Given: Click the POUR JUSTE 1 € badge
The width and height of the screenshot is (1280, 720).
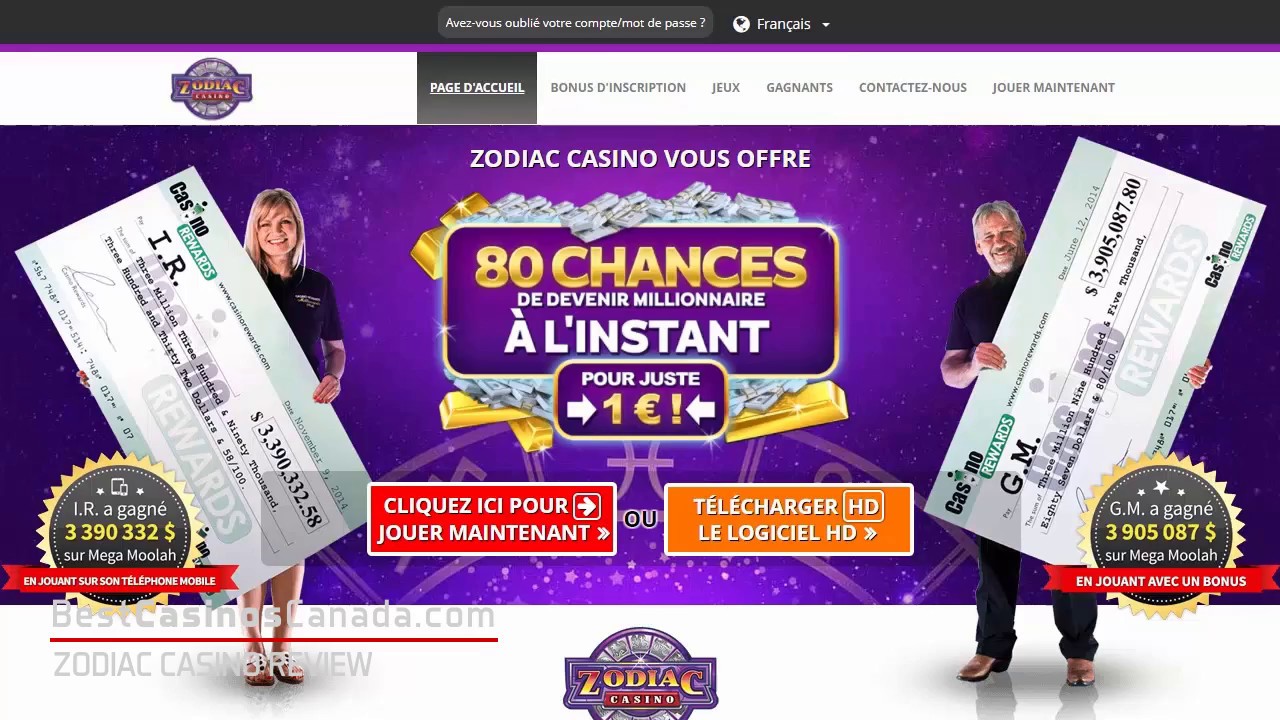Looking at the screenshot, I should [x=641, y=400].
